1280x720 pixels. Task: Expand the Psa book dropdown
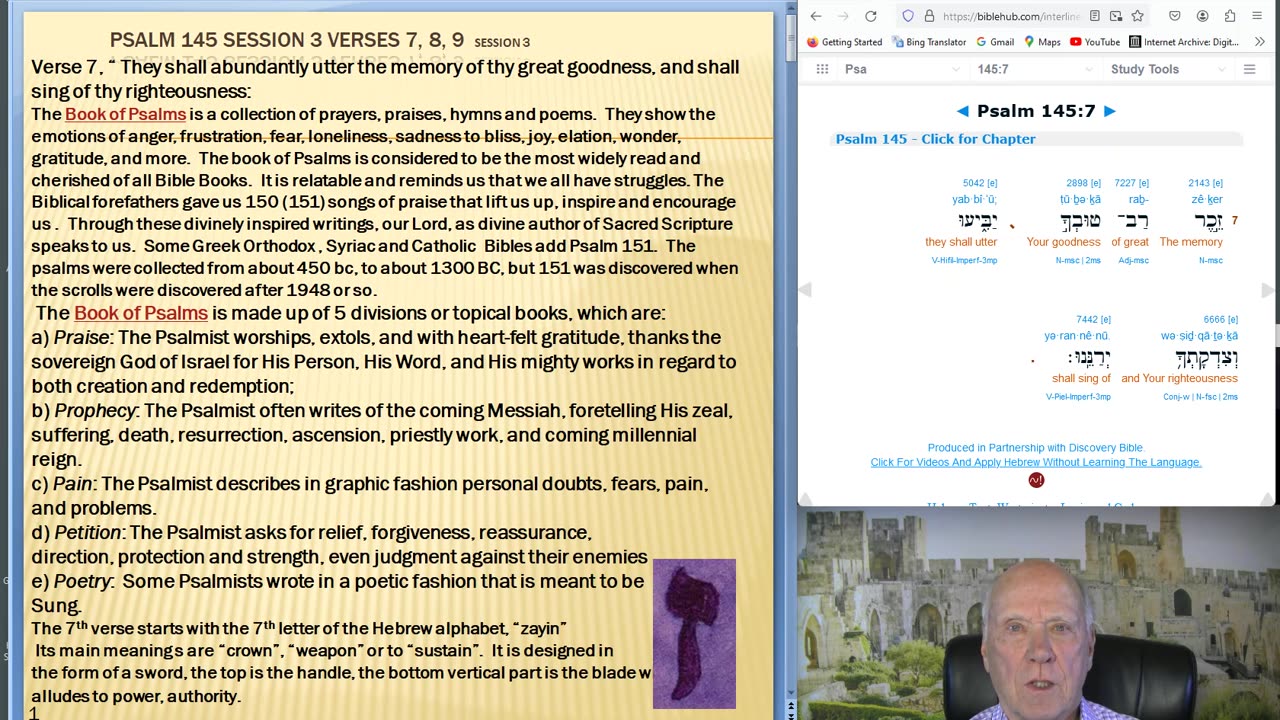pyautogui.click(x=903, y=69)
